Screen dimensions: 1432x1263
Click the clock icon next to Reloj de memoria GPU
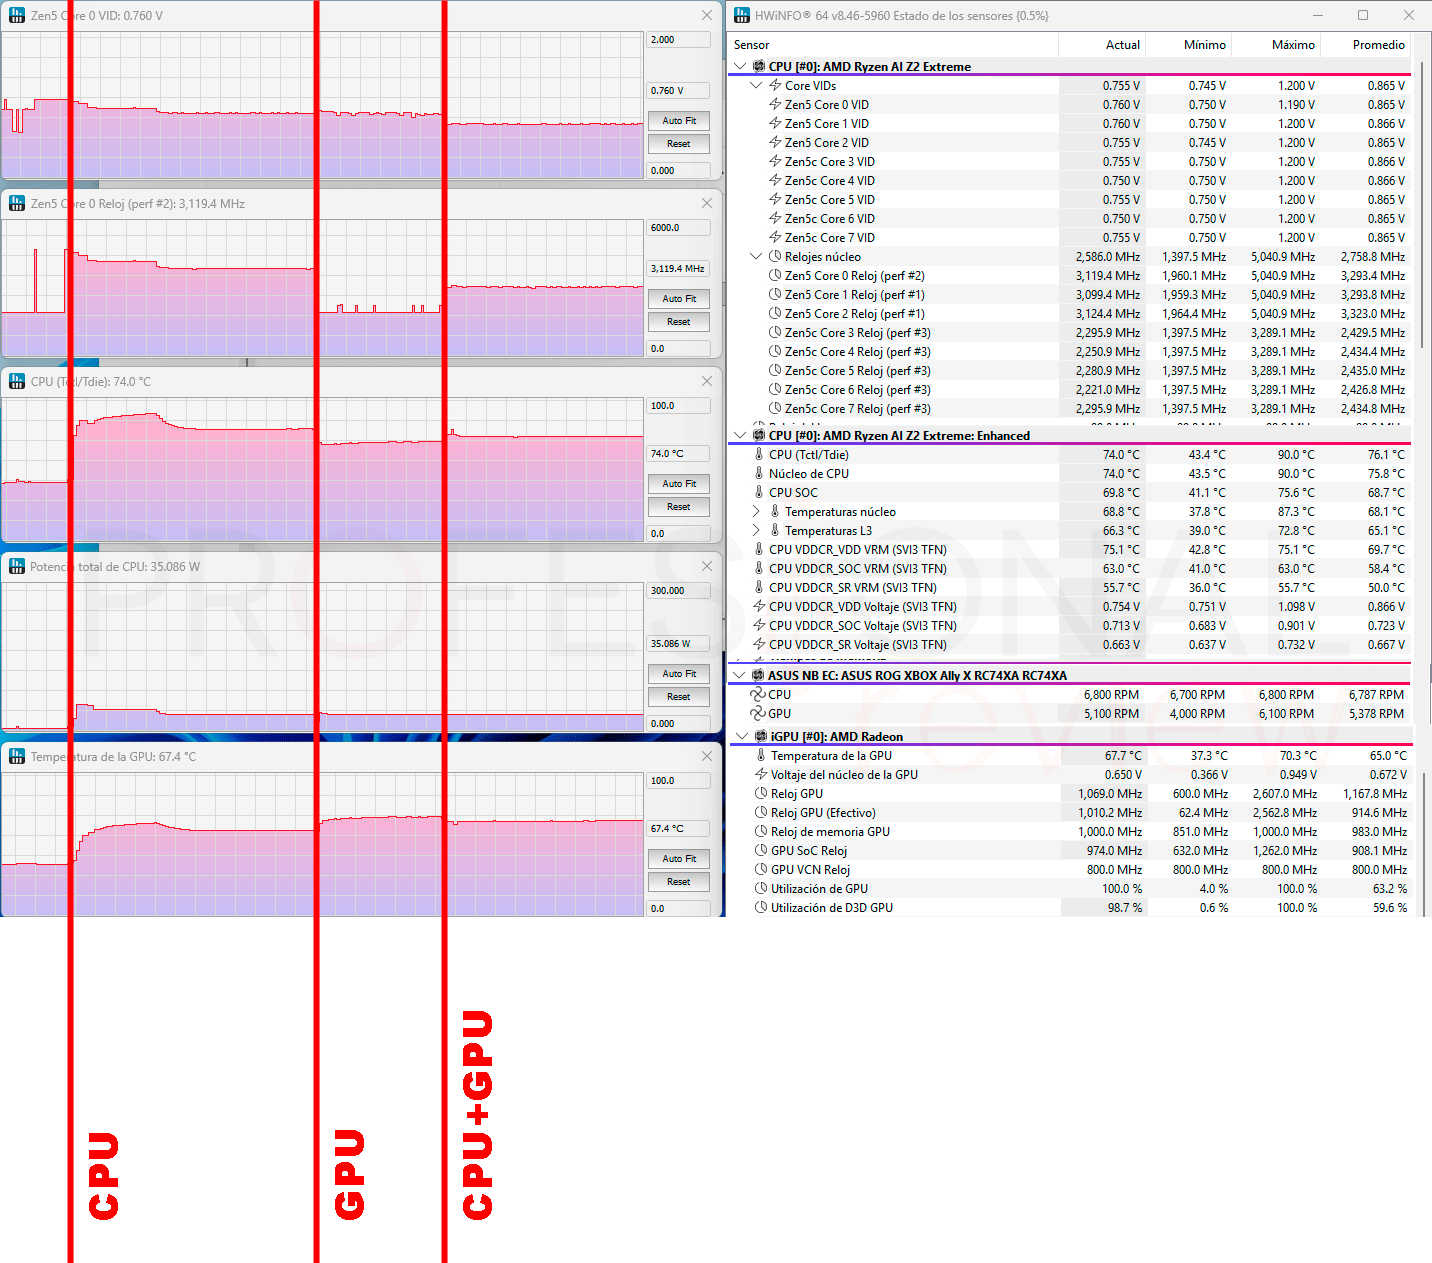(761, 832)
